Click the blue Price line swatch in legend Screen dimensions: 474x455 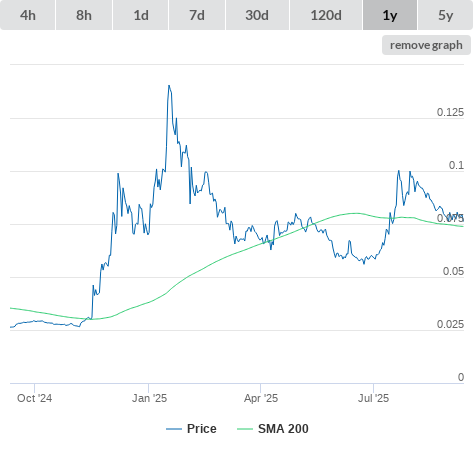click(174, 429)
